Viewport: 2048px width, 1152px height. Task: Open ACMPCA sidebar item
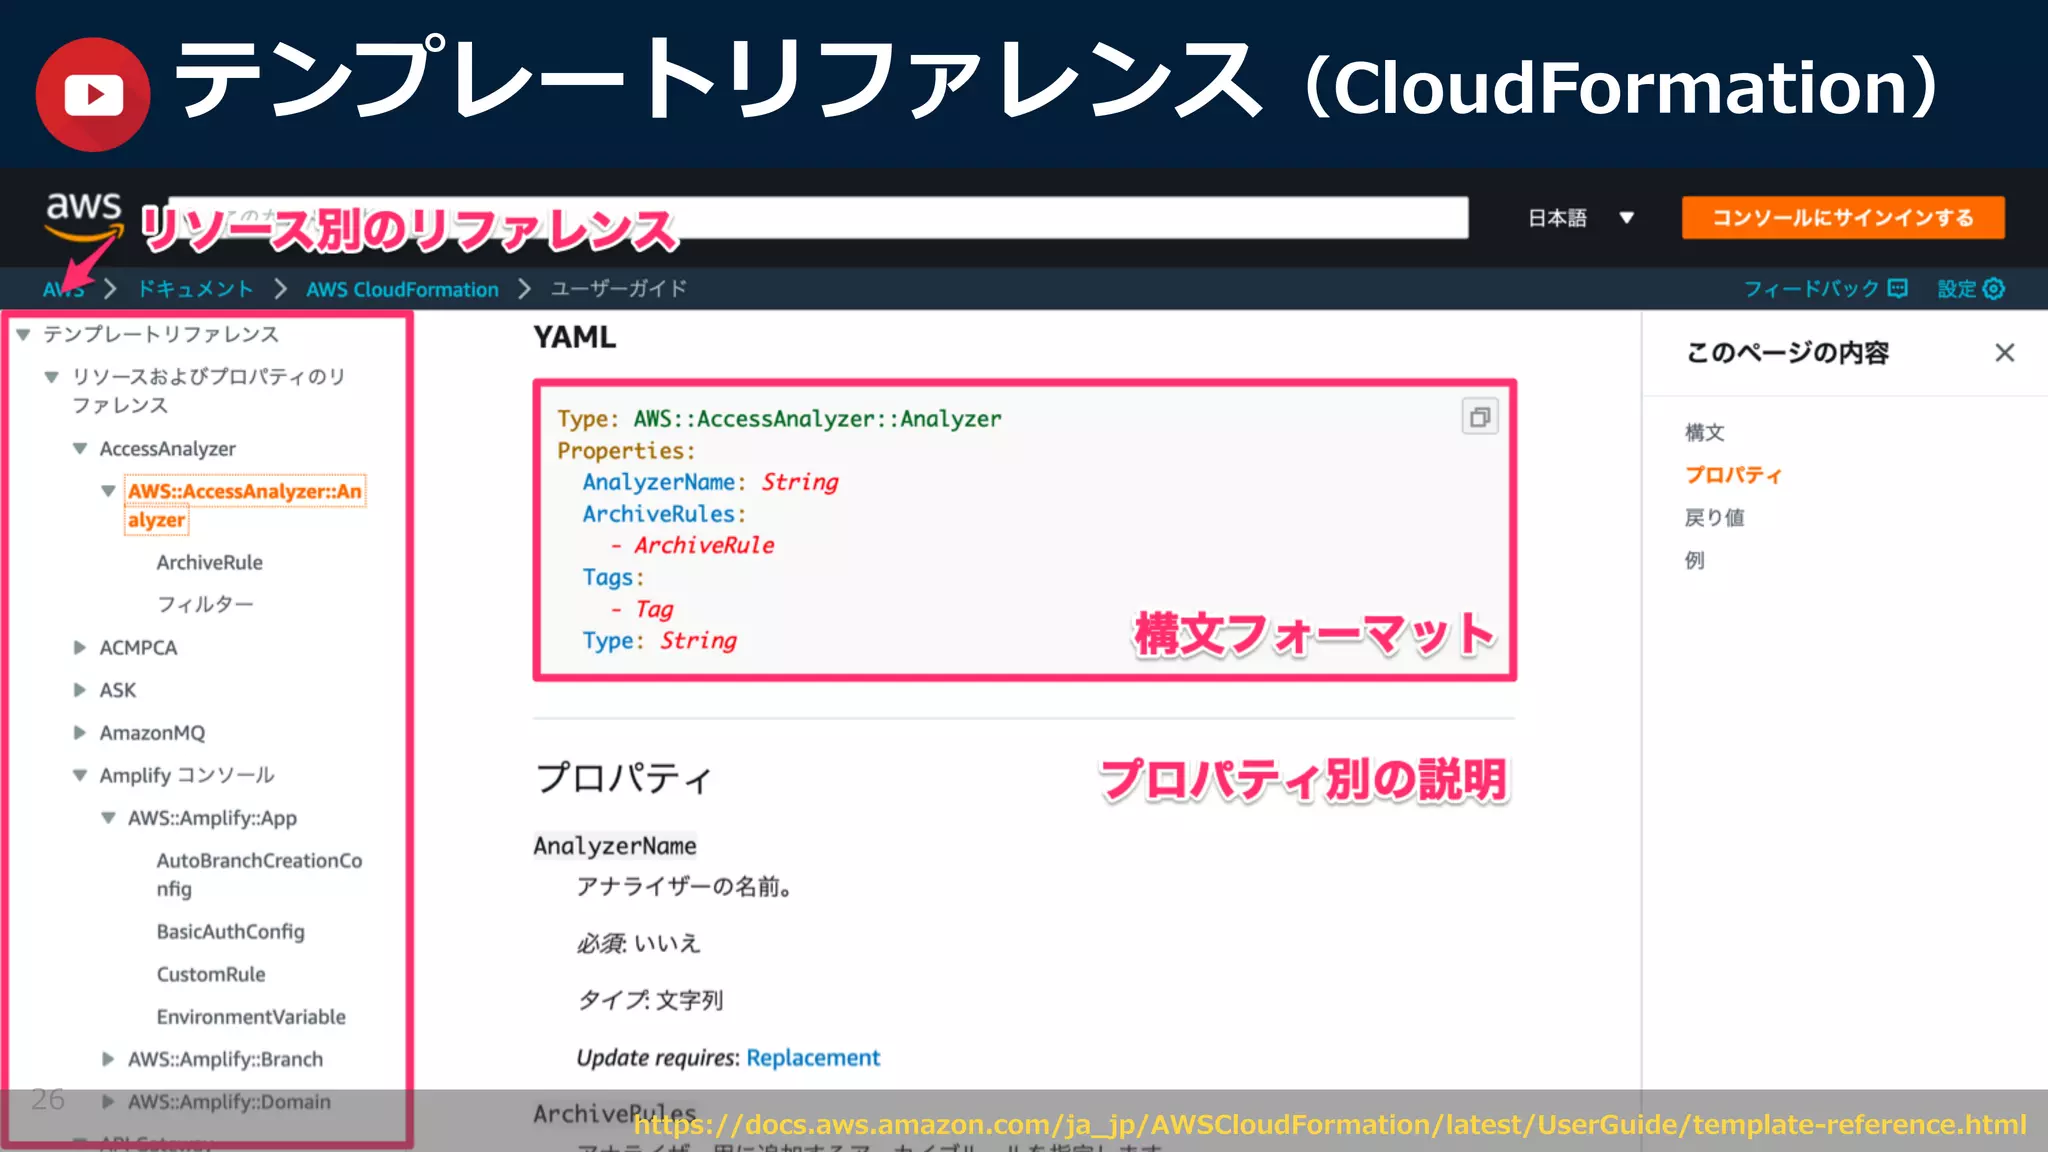138,648
